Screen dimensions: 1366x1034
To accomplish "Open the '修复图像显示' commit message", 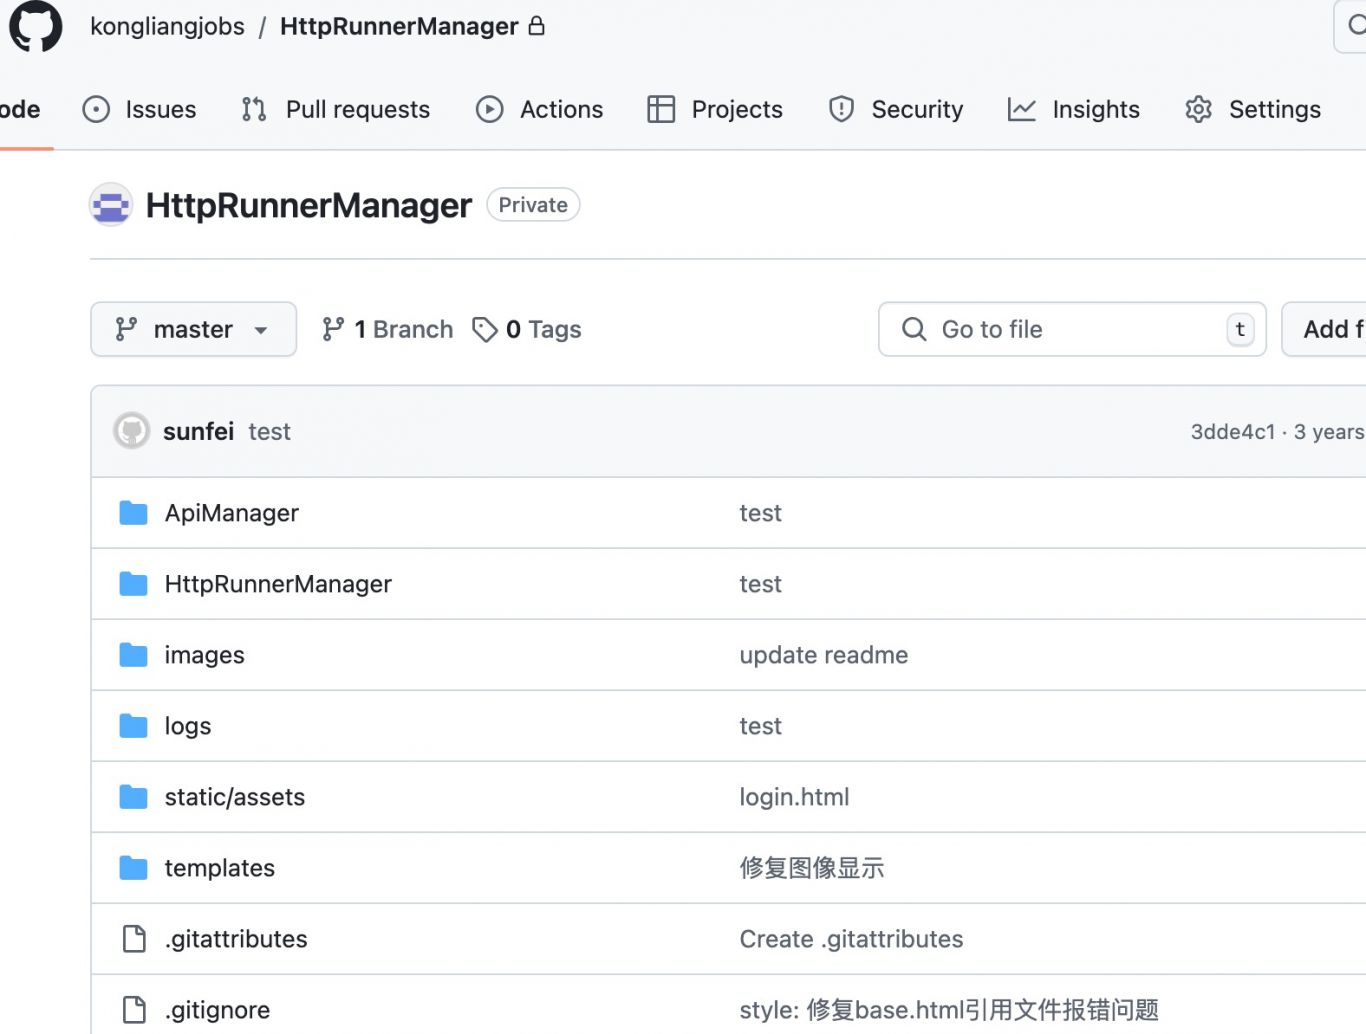I will tap(812, 868).
